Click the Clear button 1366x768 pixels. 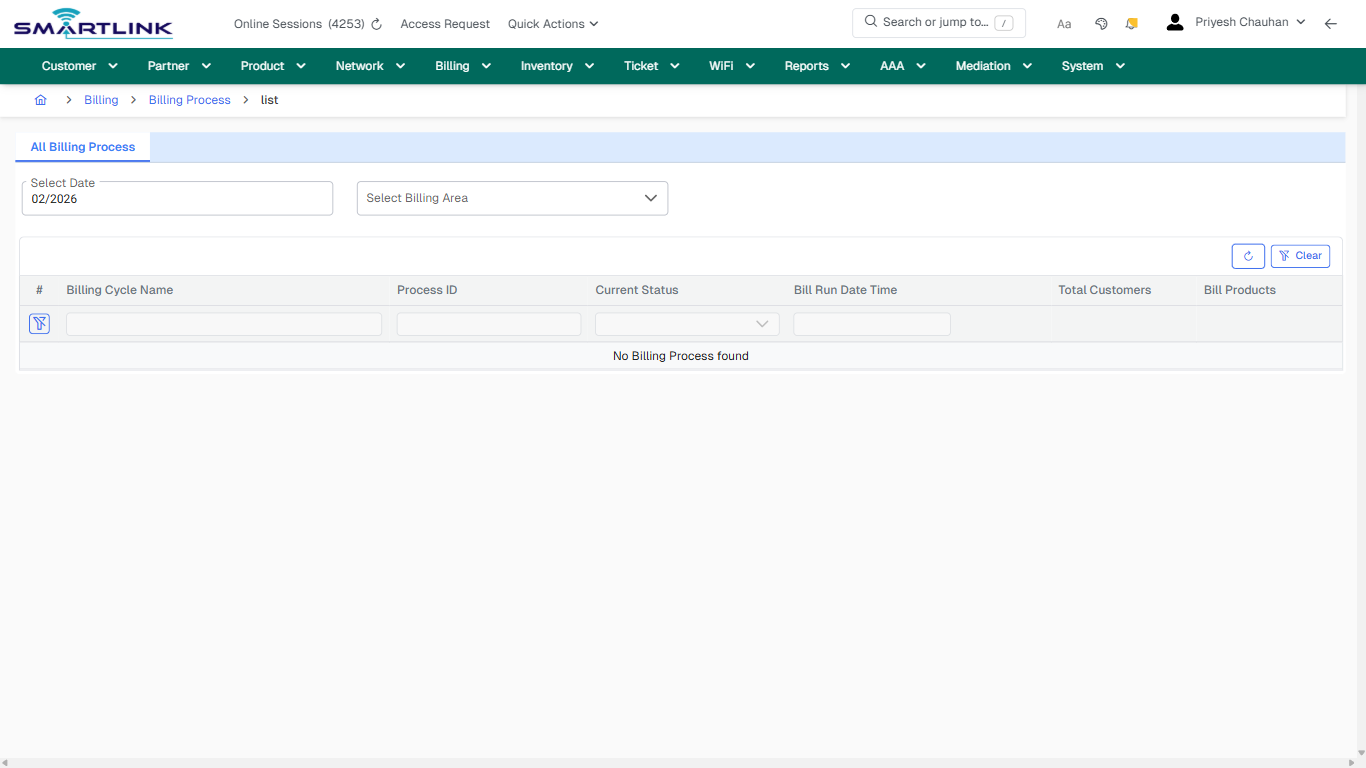pos(1300,256)
